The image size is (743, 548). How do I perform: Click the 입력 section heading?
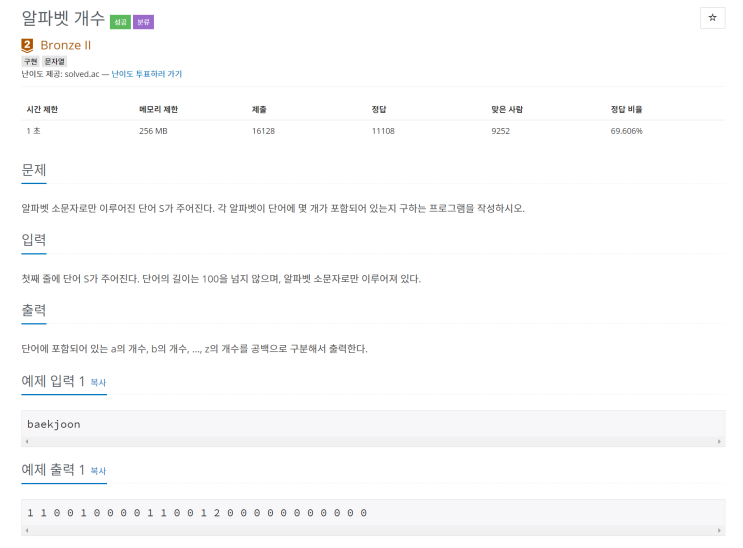pos(34,240)
